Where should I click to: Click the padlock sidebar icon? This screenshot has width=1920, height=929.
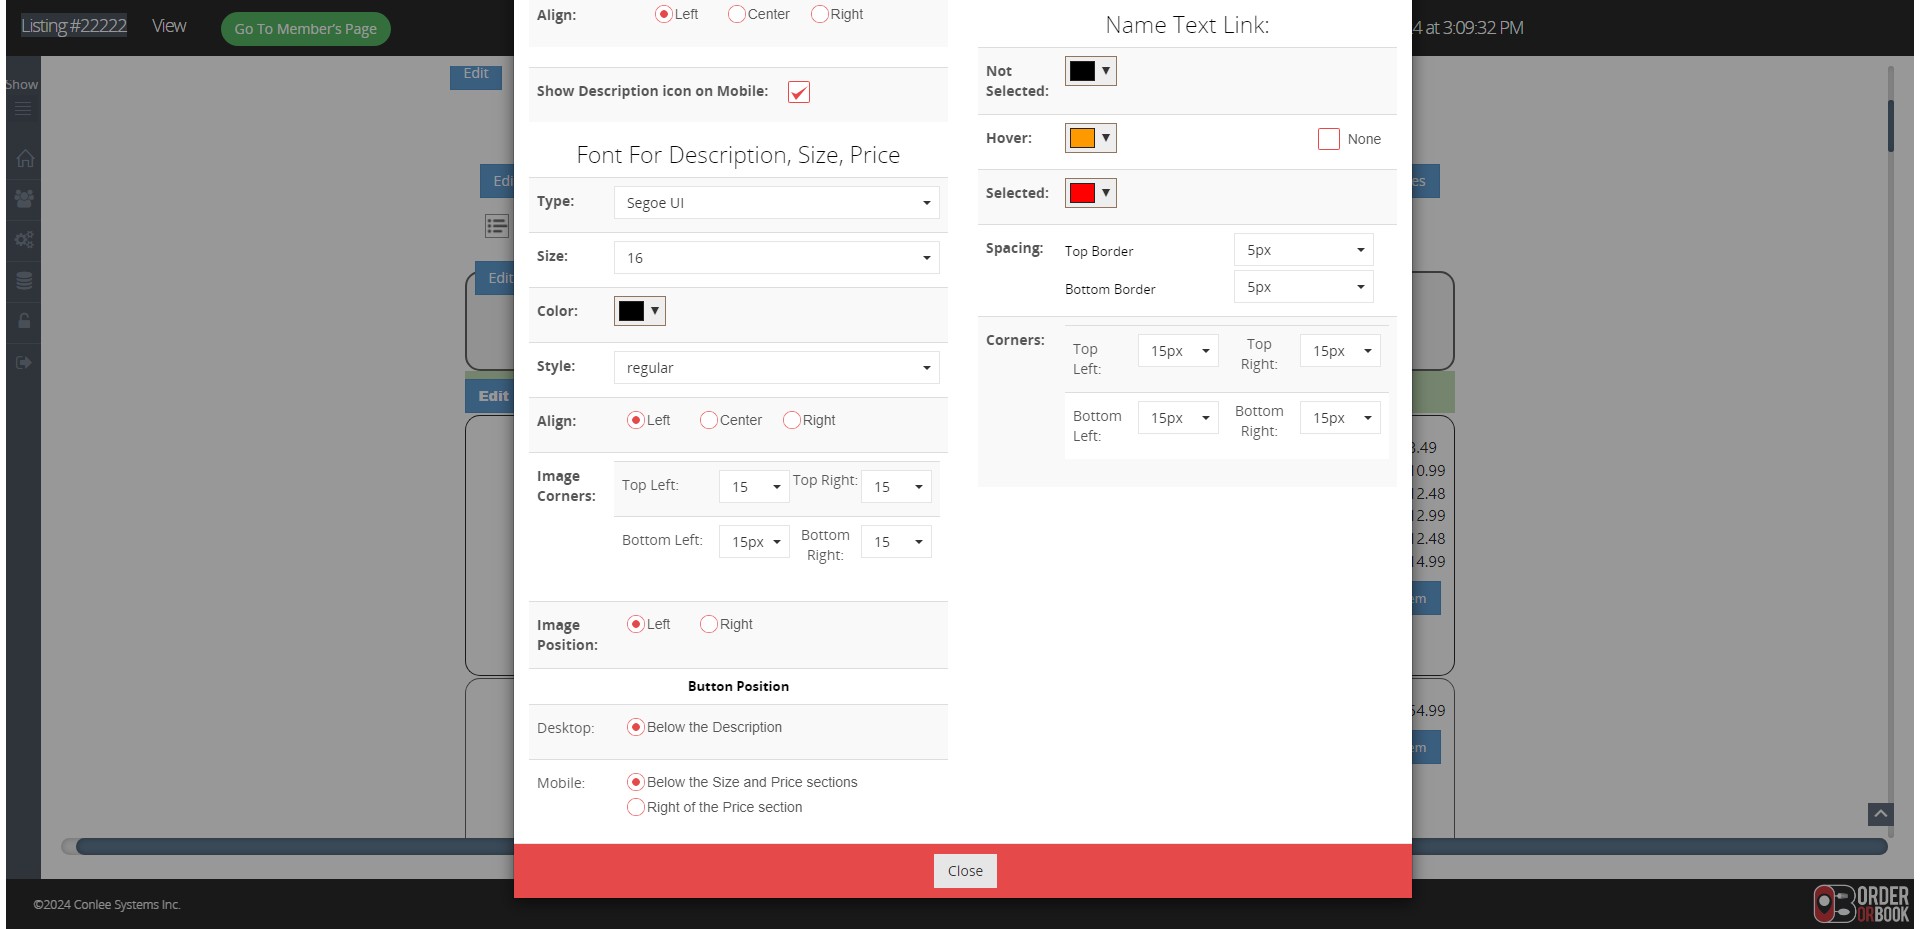(x=24, y=321)
